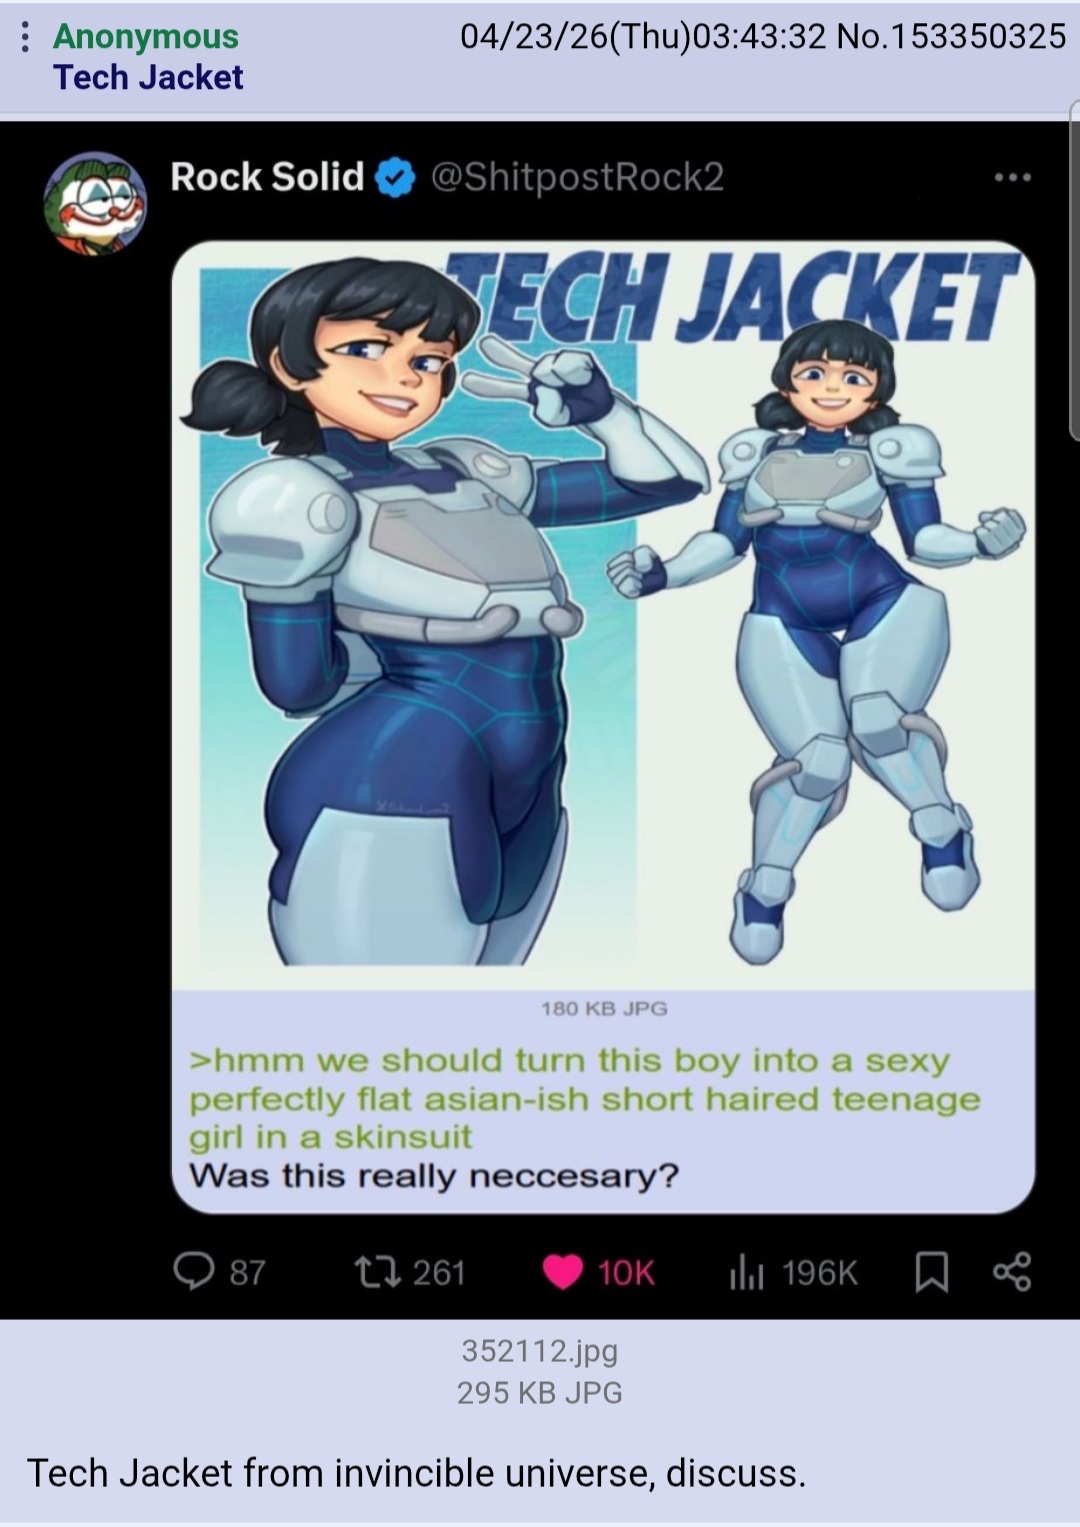Toggle the bookmark icon
This screenshot has width=1080, height=1527.
932,1272
